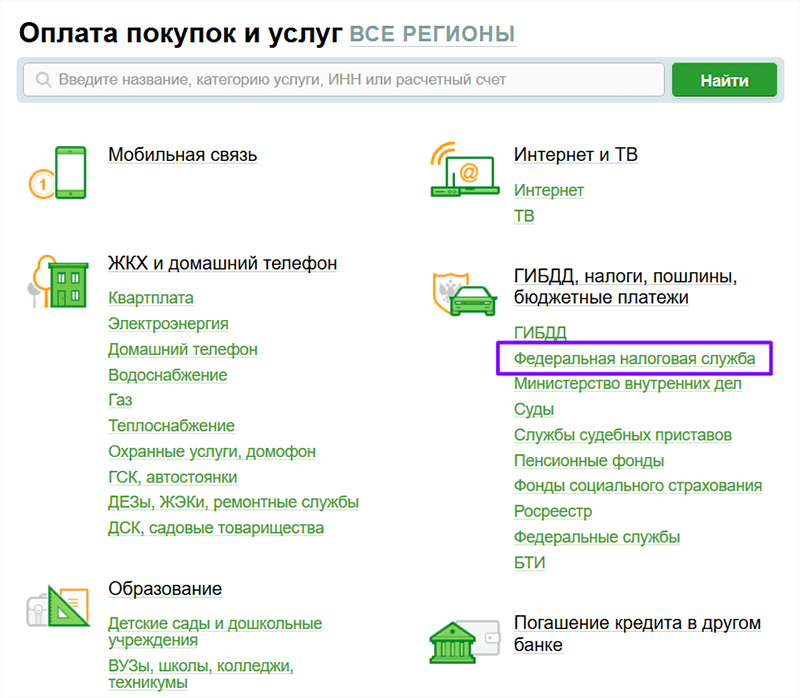Select the ТВ sublink
This screenshot has height=698, width=800.
[524, 216]
